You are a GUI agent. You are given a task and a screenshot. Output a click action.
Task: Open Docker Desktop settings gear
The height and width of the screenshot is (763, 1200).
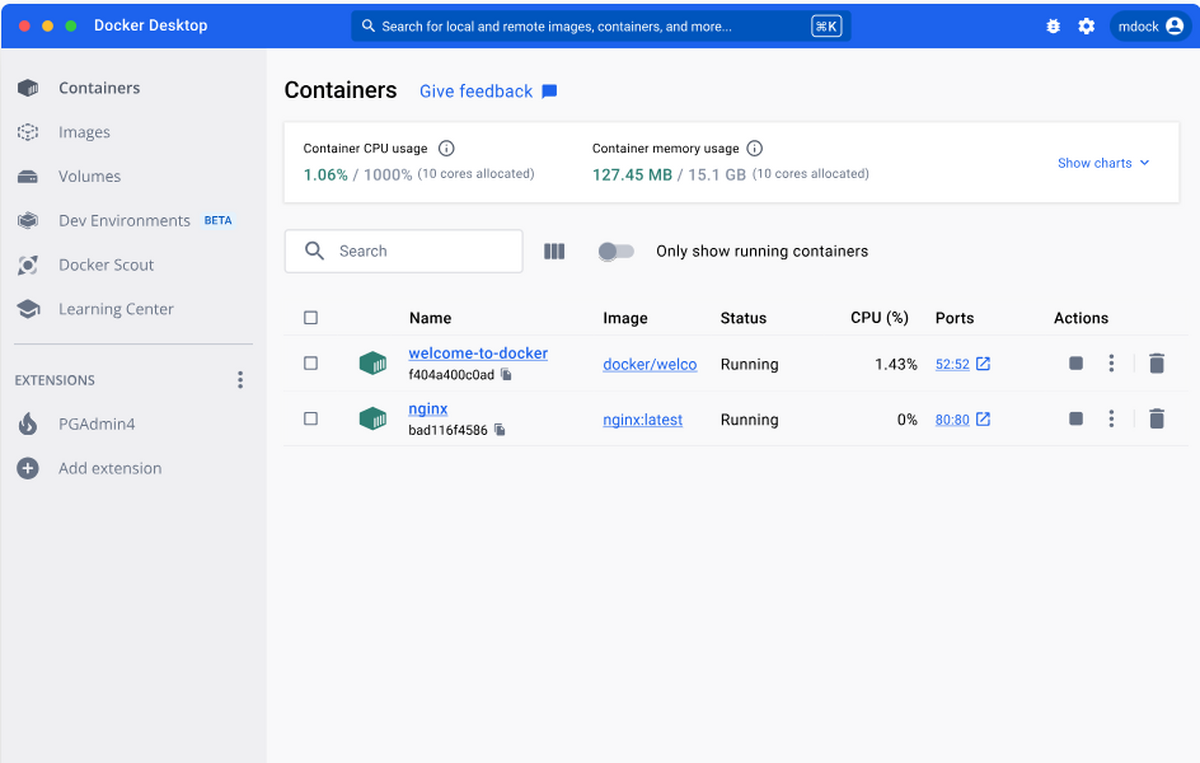point(1086,25)
